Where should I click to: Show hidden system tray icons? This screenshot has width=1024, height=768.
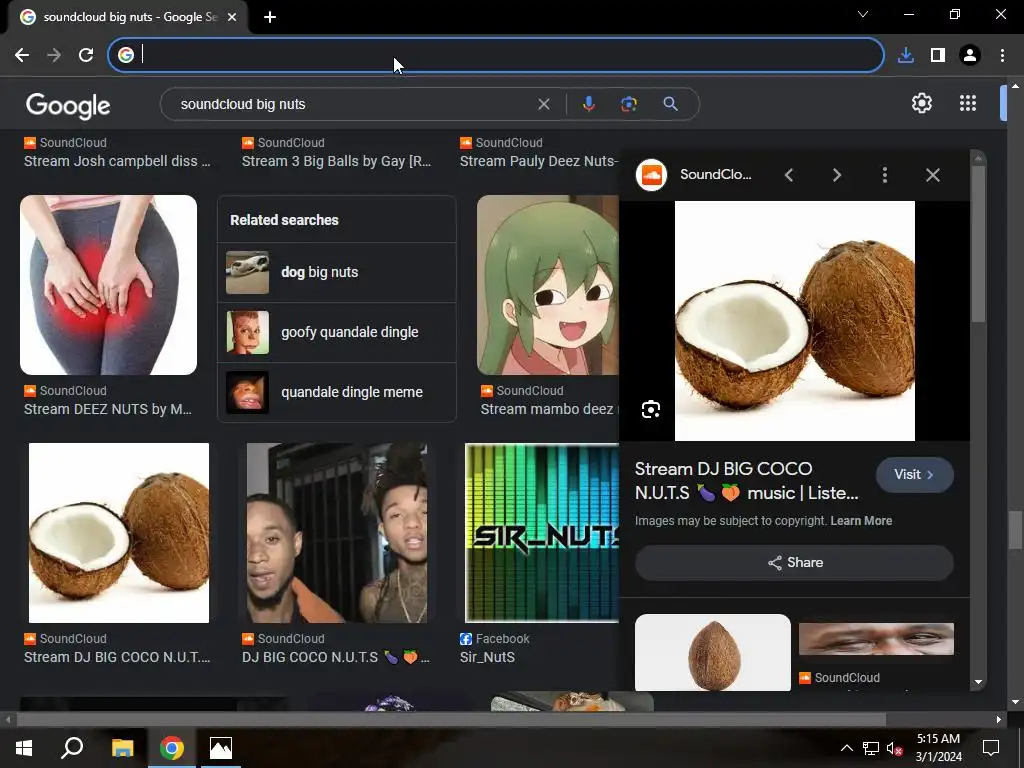coord(846,748)
